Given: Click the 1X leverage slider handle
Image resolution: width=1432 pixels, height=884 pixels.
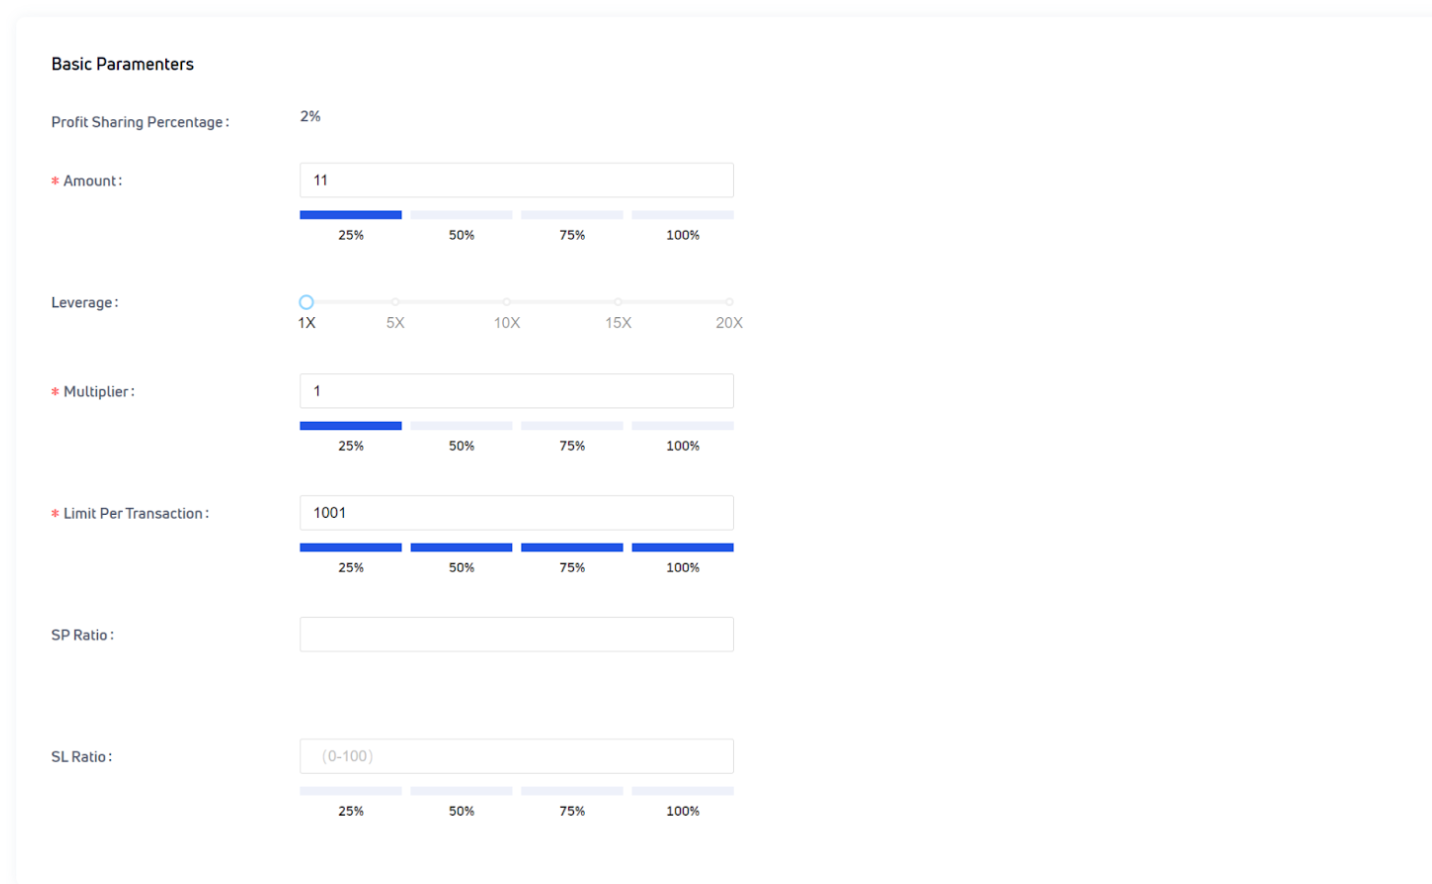Looking at the screenshot, I should pyautogui.click(x=307, y=302).
